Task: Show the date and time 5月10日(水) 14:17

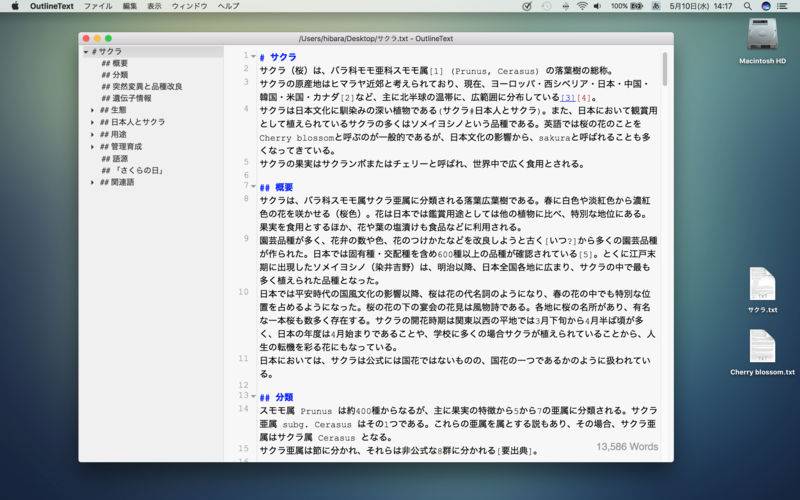Action: pyautogui.click(x=701, y=6)
